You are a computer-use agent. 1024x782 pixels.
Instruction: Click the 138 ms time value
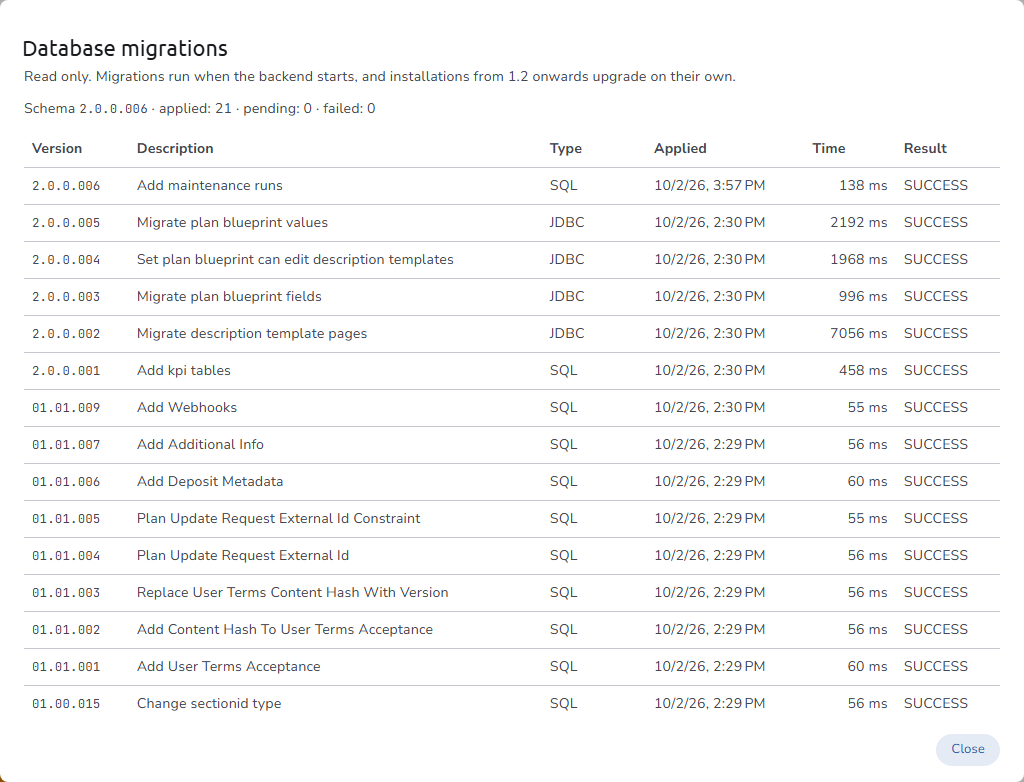[863, 186]
